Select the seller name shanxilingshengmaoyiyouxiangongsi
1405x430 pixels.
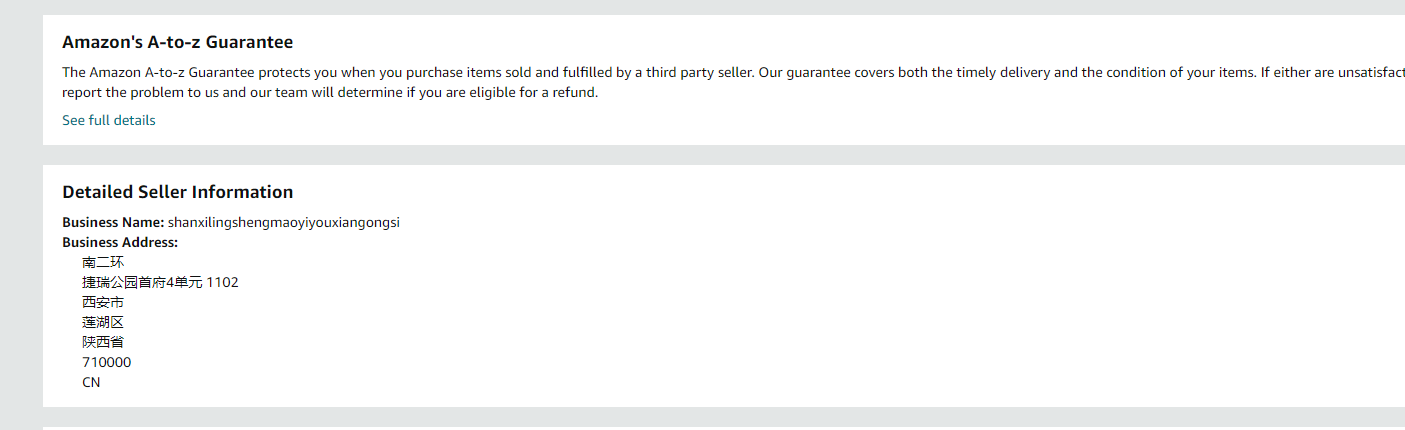[x=283, y=222]
